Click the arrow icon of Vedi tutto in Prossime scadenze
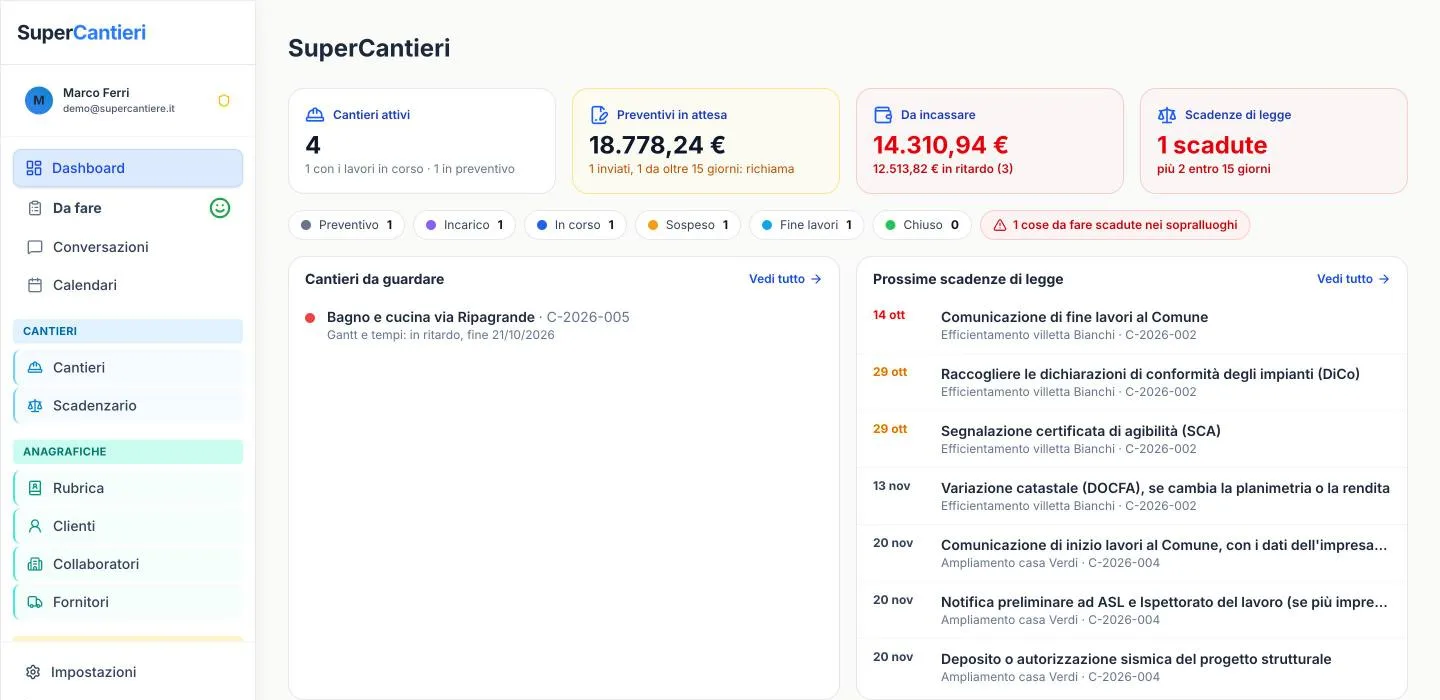The height and width of the screenshot is (700, 1440). (1384, 279)
